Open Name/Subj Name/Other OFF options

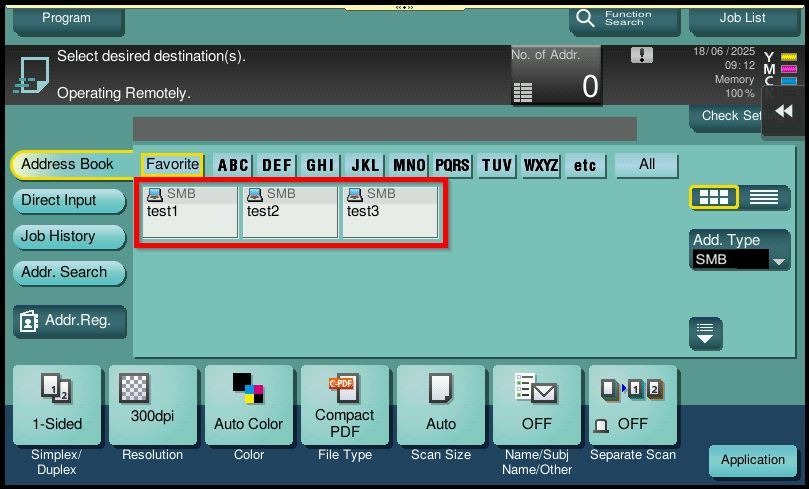(537, 405)
